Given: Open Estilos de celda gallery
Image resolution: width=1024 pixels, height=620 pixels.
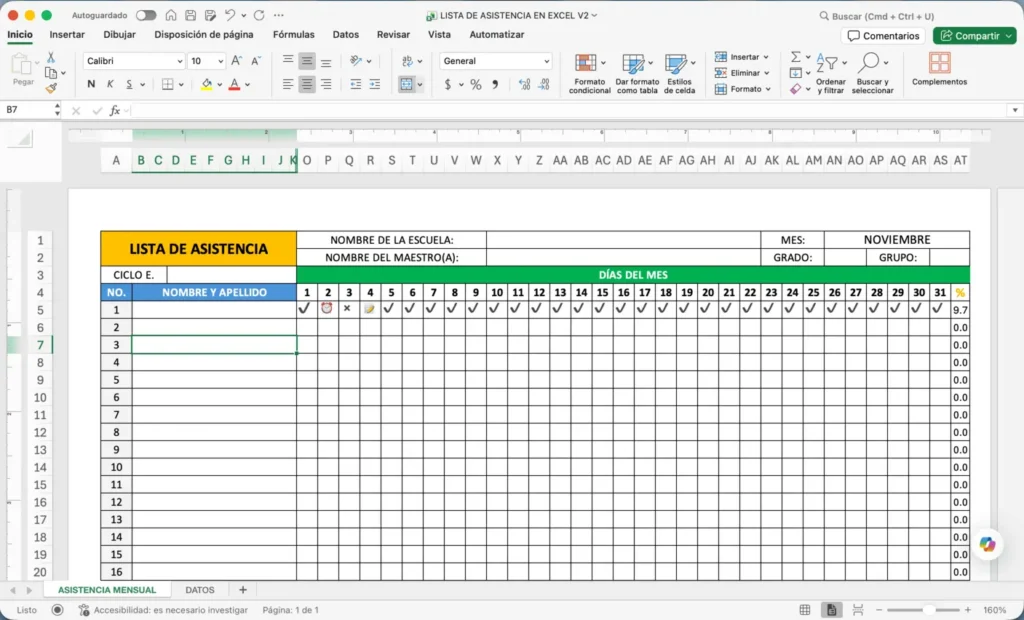Looking at the screenshot, I should tap(679, 74).
